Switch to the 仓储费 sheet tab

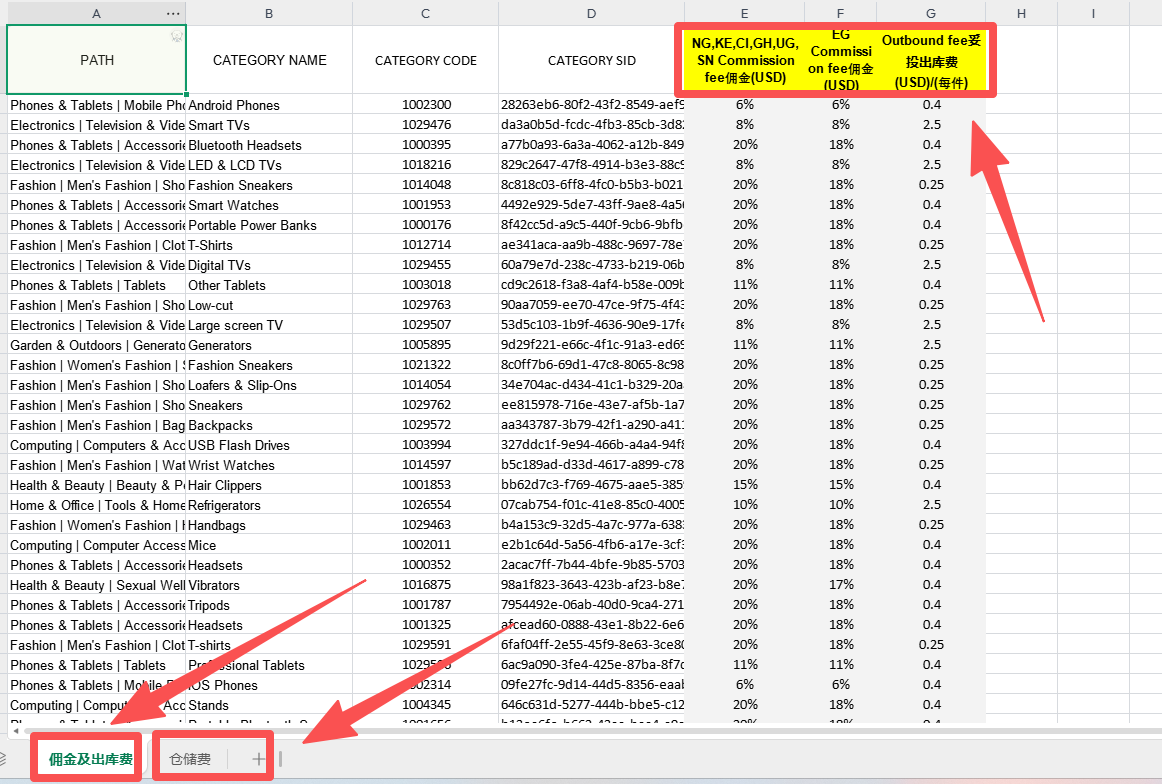190,759
